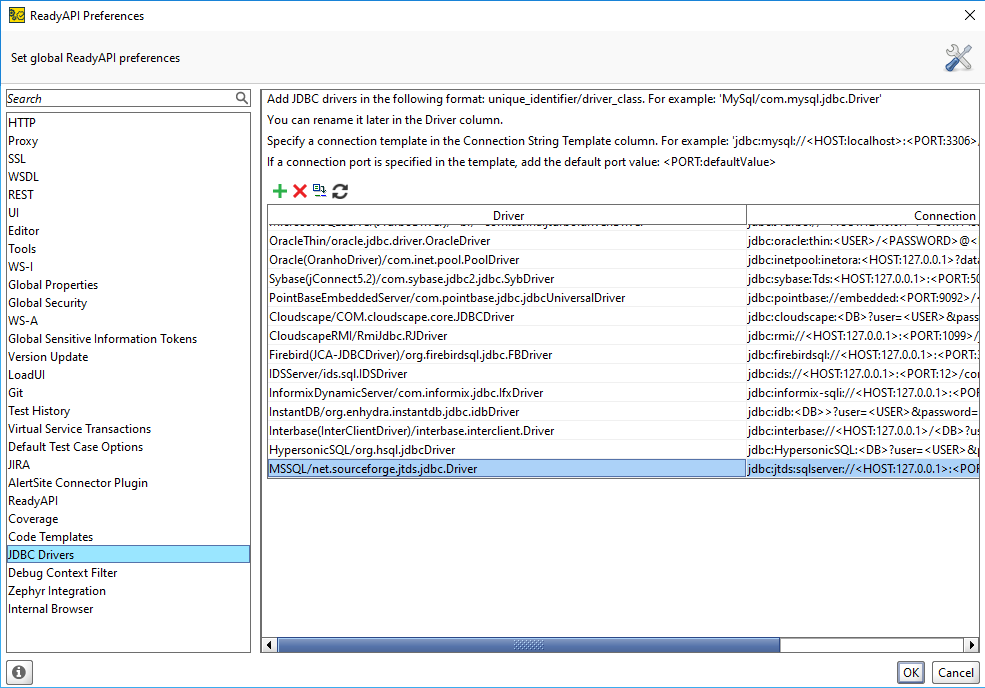Click the ReadyAPI logo in the title bar
Viewport: 985px width, 688px height.
[x=14, y=15]
